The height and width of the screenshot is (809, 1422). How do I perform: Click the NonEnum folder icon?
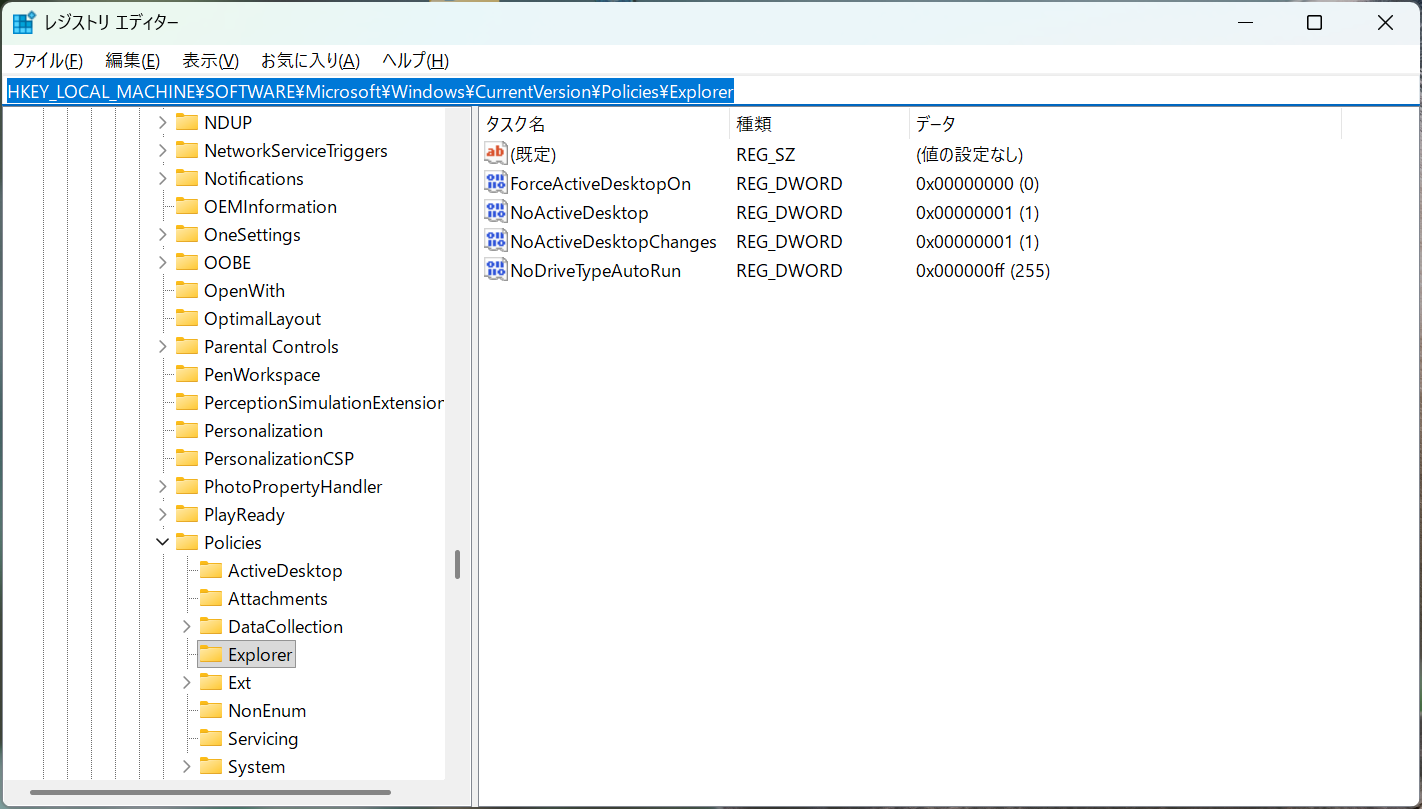(x=211, y=710)
